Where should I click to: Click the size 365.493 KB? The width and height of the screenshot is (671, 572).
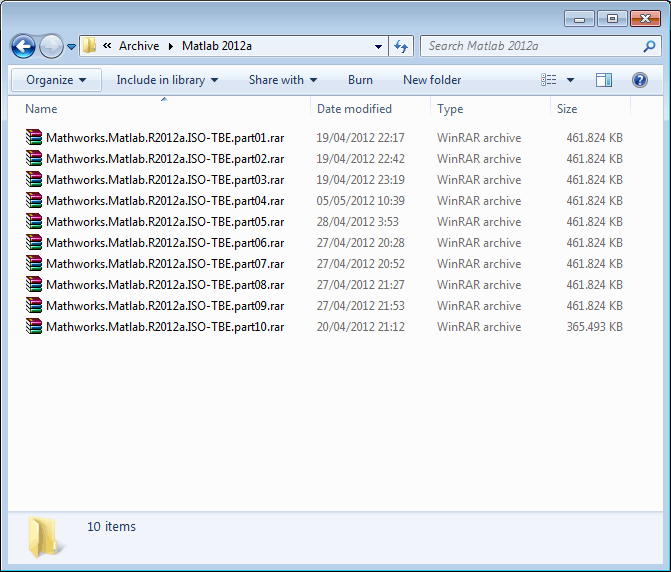594,326
